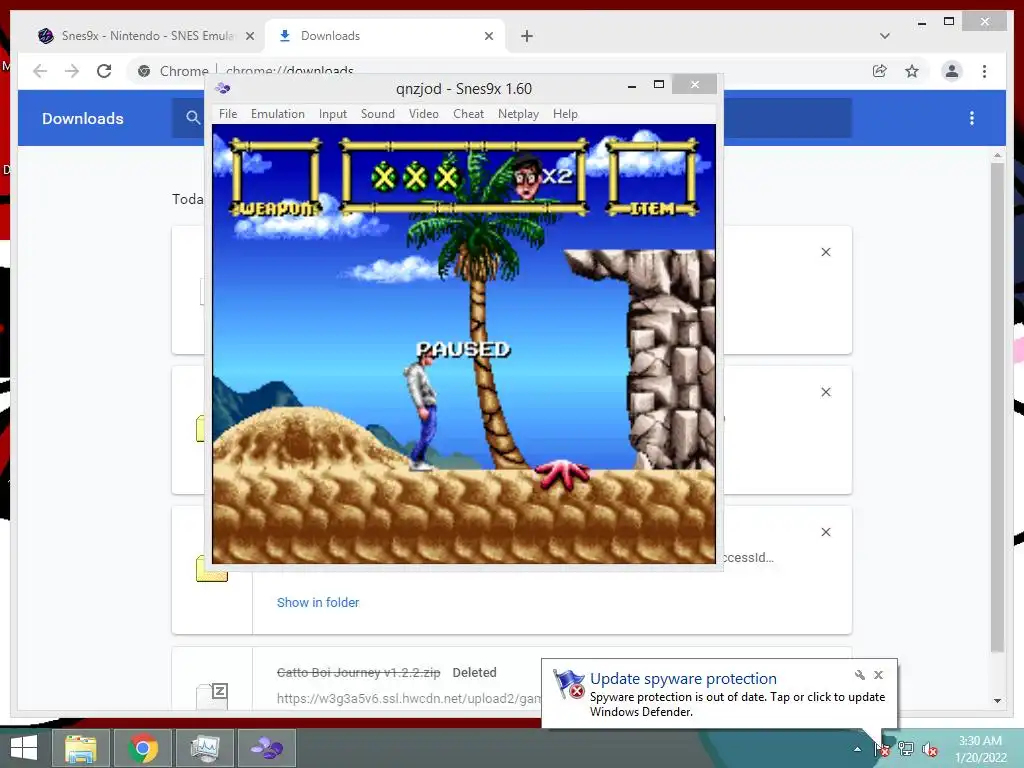Open the File menu in Snes9x
1024x768 pixels.
(x=228, y=114)
